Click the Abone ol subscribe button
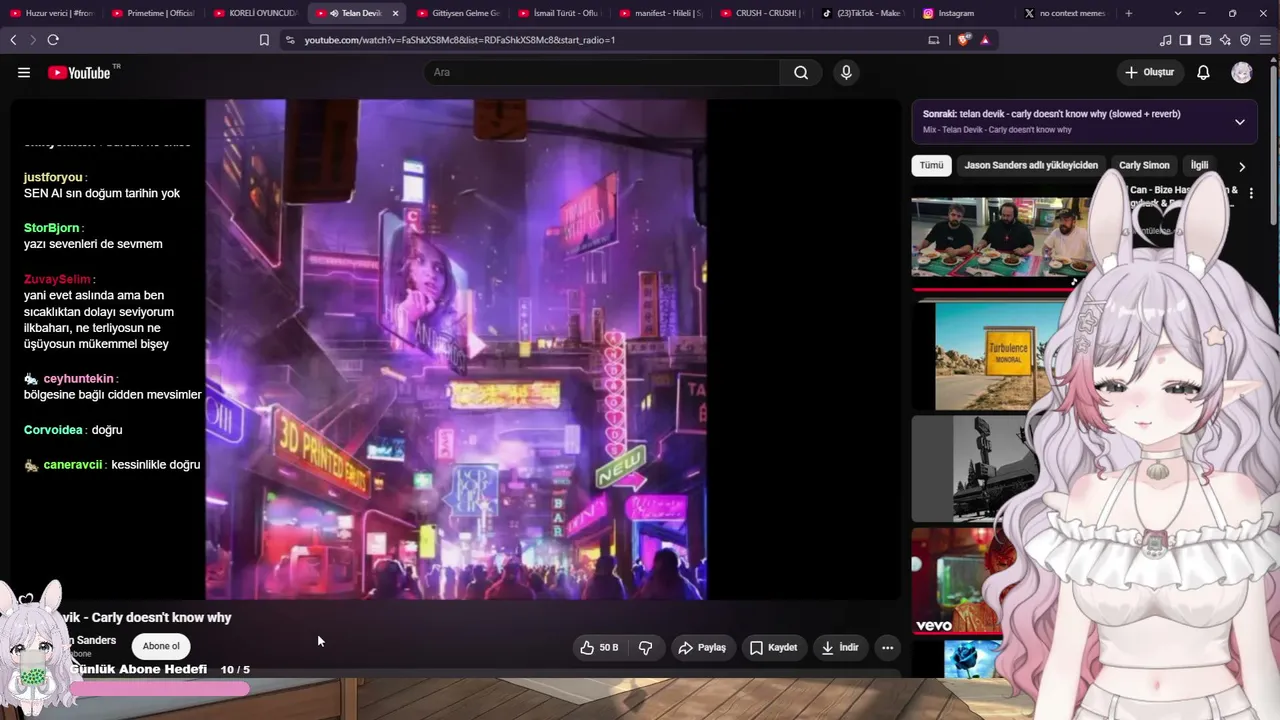Screen dimensions: 1280x720 coord(161,646)
